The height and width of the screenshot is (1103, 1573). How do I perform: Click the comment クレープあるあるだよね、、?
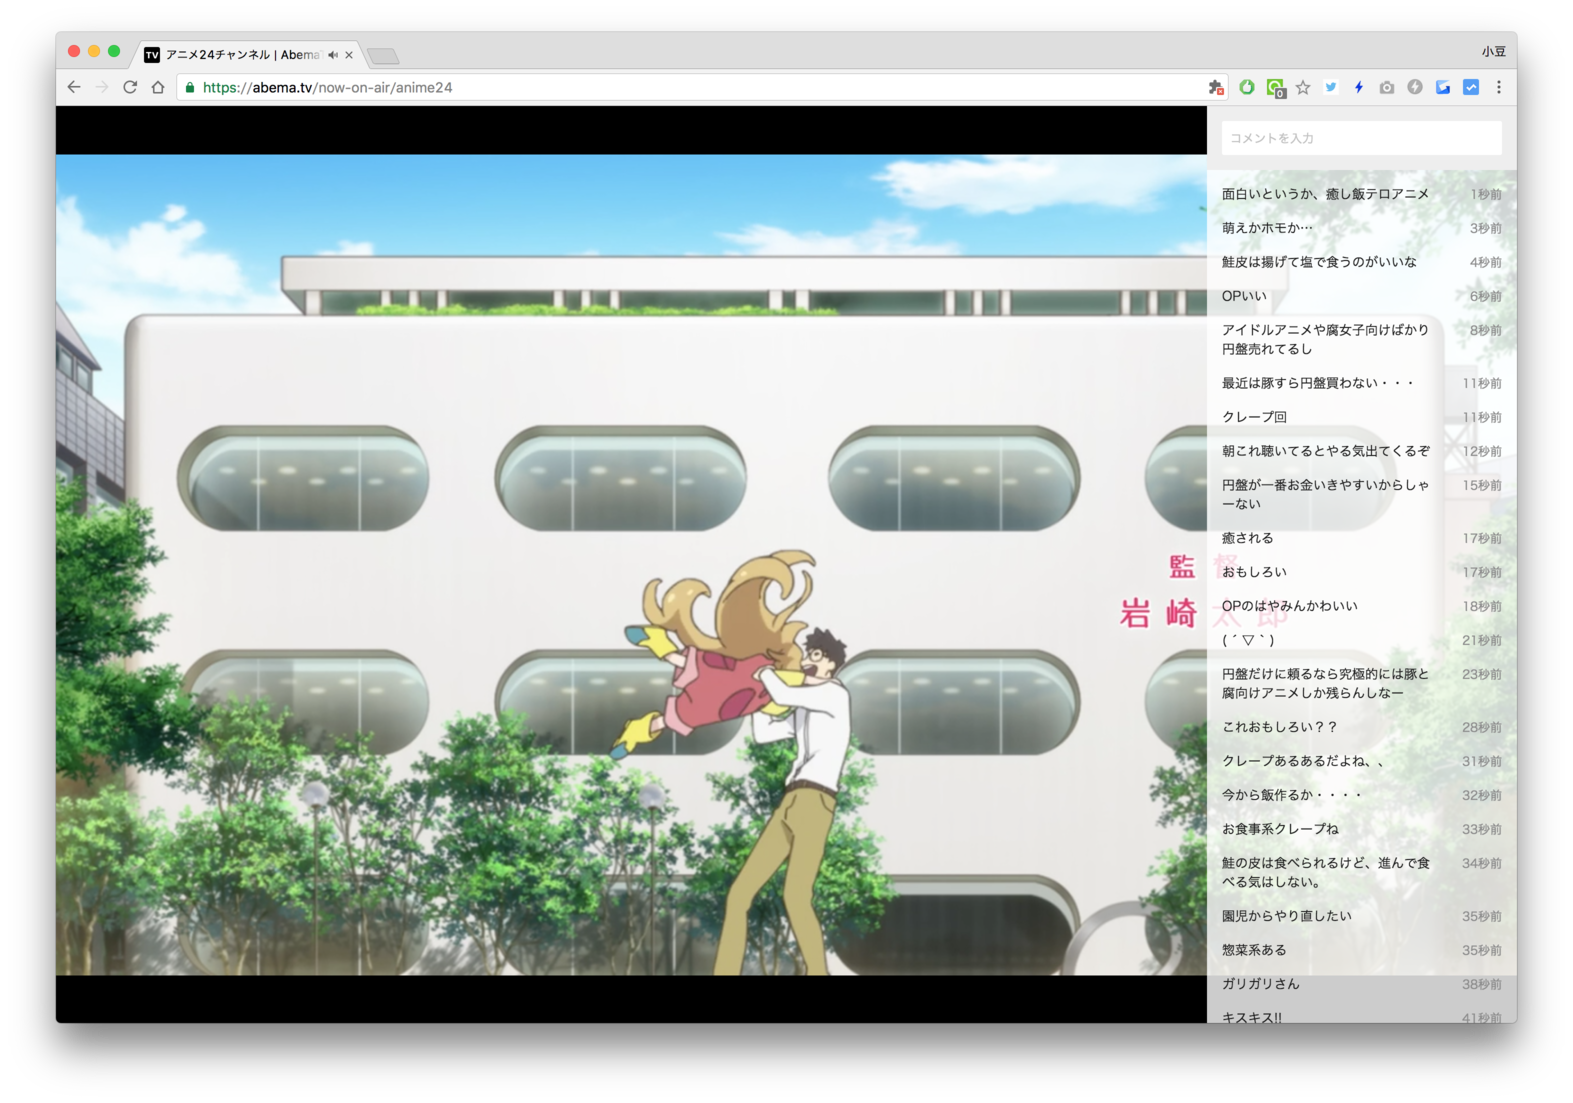tap(1303, 761)
